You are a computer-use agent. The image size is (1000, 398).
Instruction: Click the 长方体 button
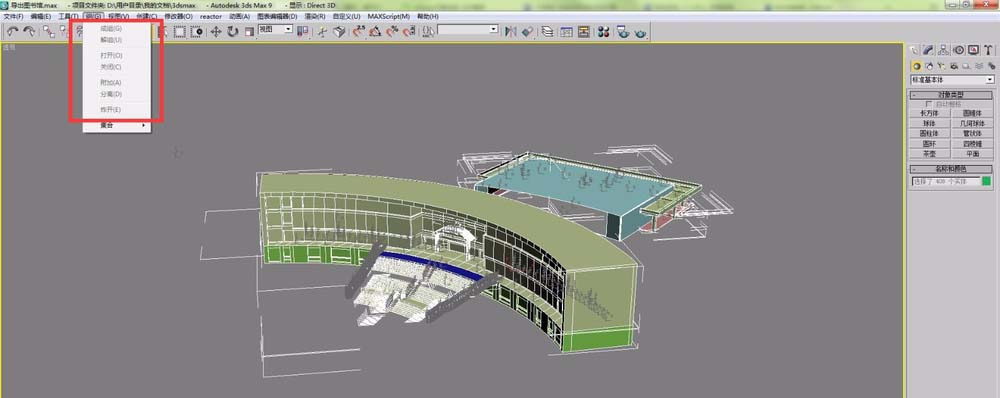tap(930, 113)
